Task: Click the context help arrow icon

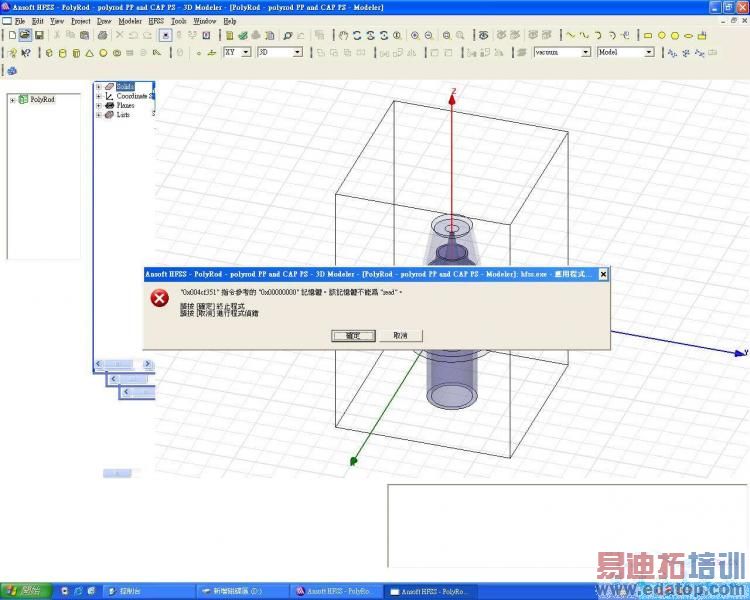Action: pos(26,53)
